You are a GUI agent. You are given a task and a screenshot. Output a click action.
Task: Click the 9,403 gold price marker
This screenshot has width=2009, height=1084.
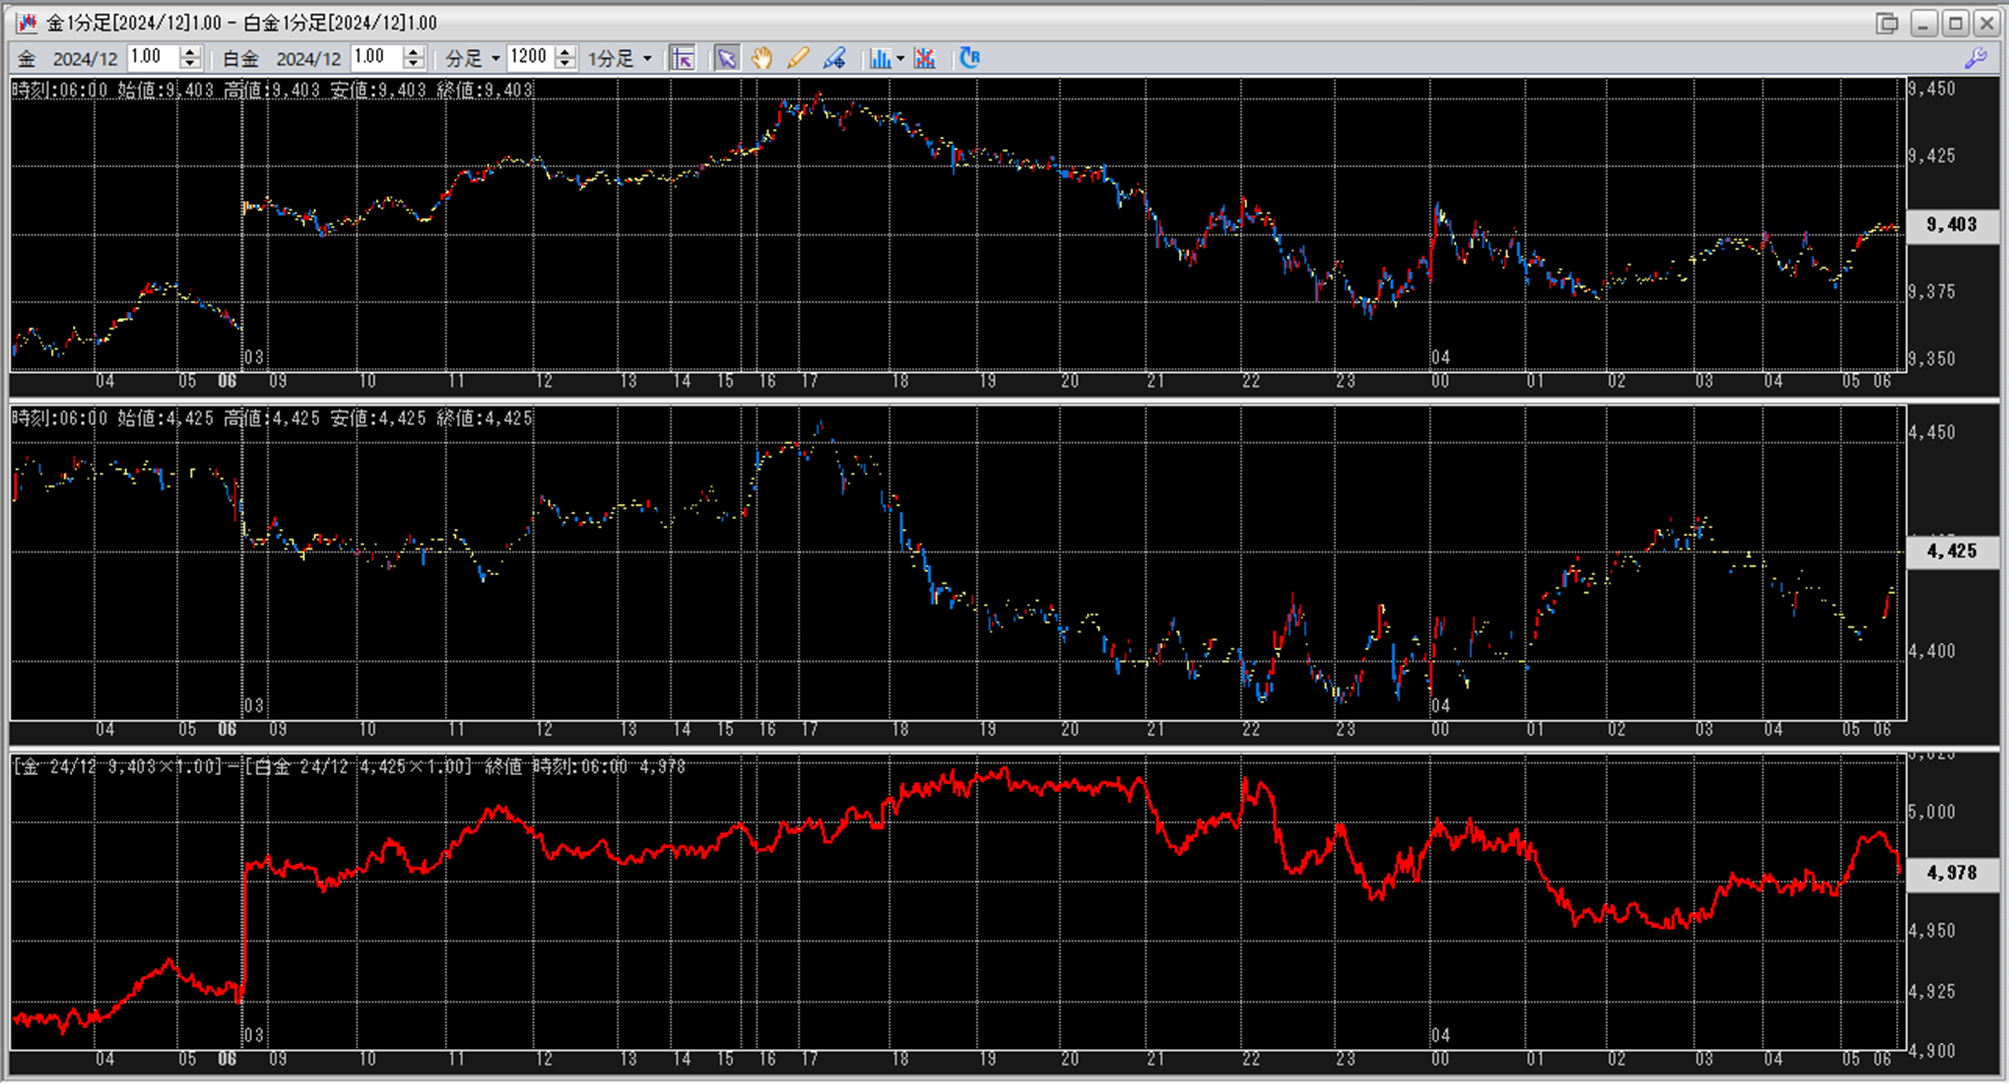point(1951,225)
